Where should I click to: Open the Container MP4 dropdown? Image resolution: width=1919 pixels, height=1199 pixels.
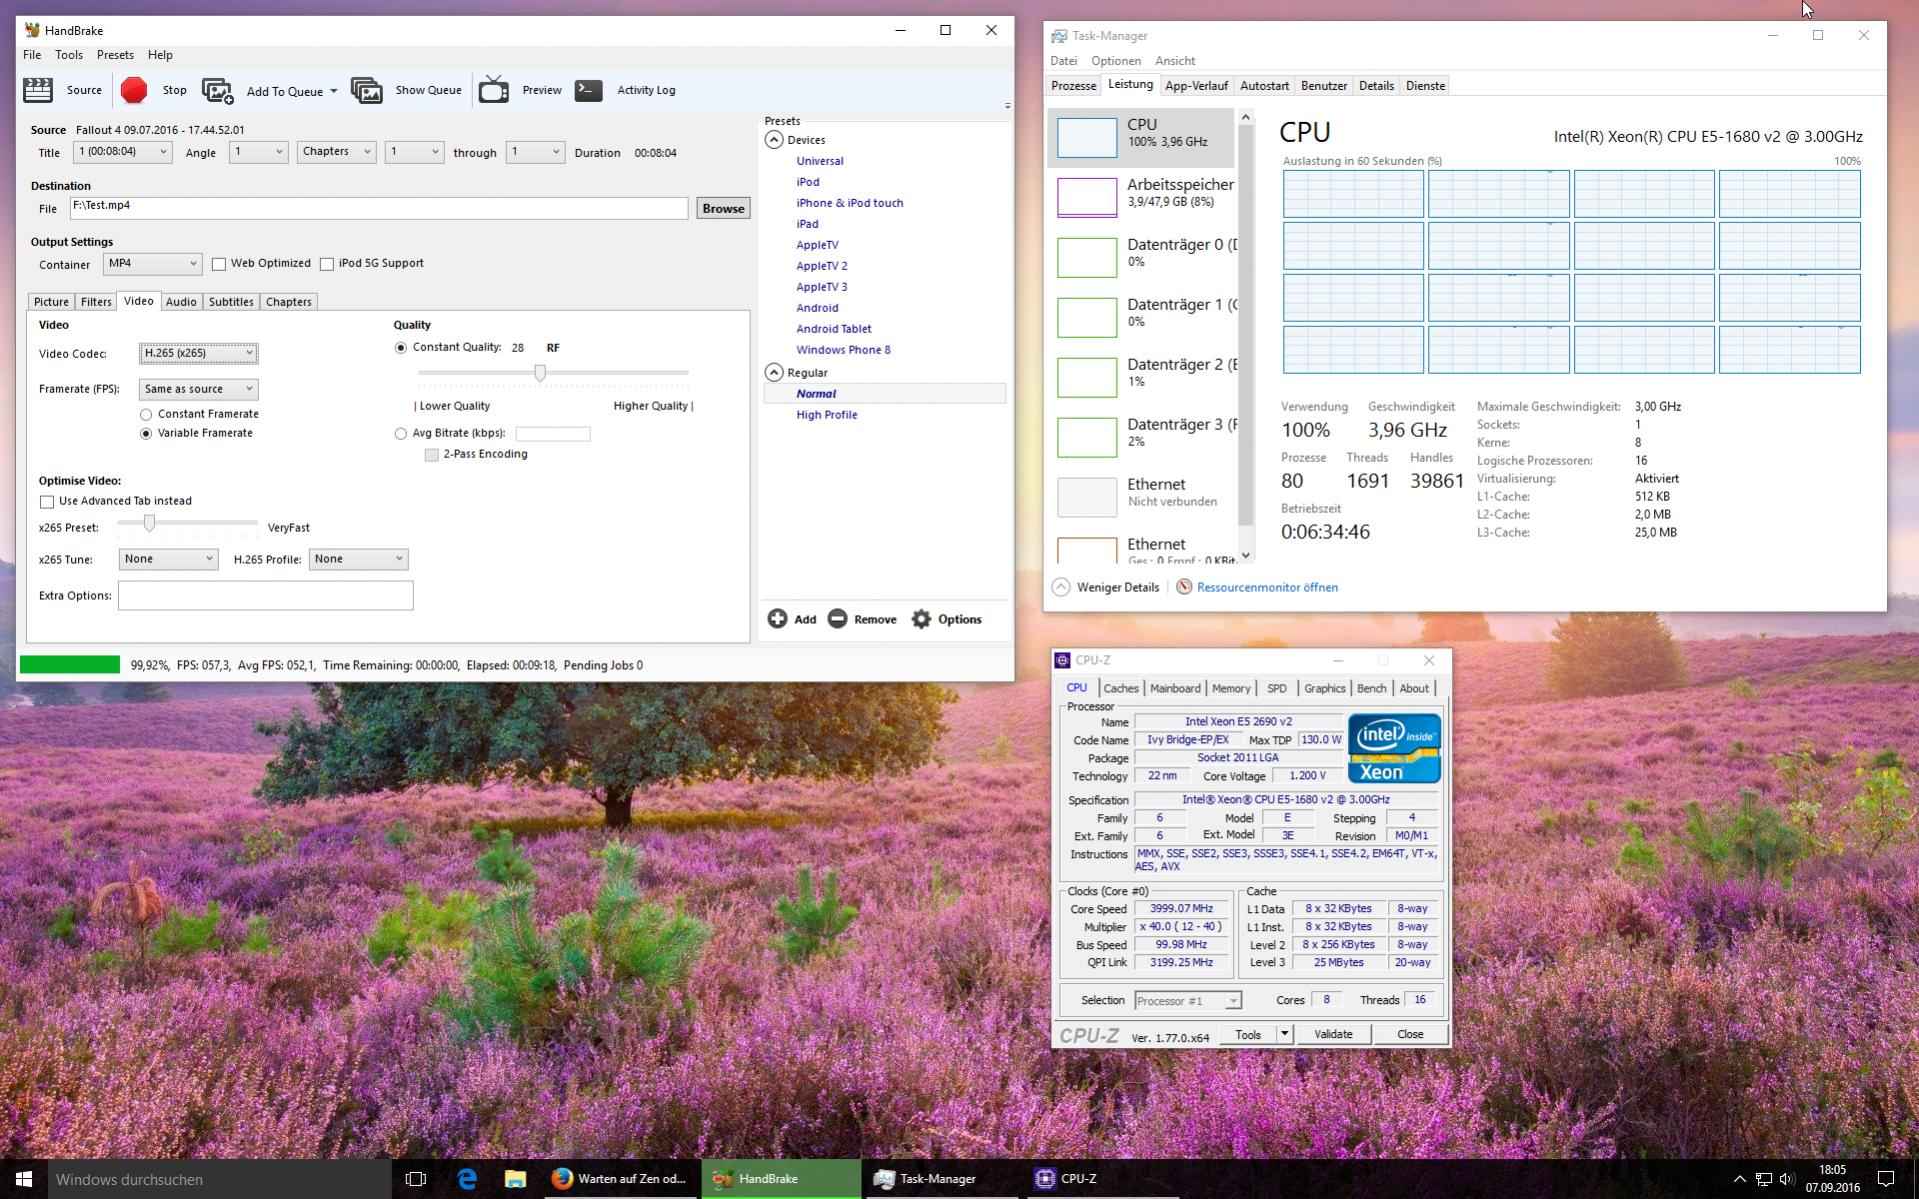click(x=152, y=264)
